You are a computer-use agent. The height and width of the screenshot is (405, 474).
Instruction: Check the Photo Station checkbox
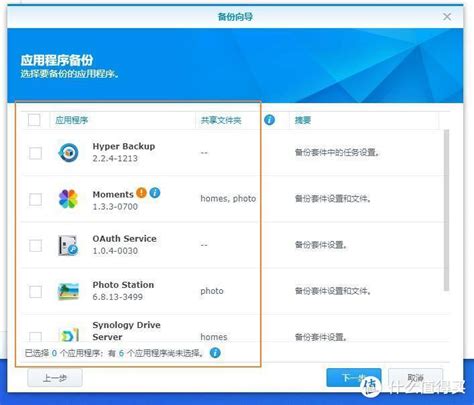point(35,292)
